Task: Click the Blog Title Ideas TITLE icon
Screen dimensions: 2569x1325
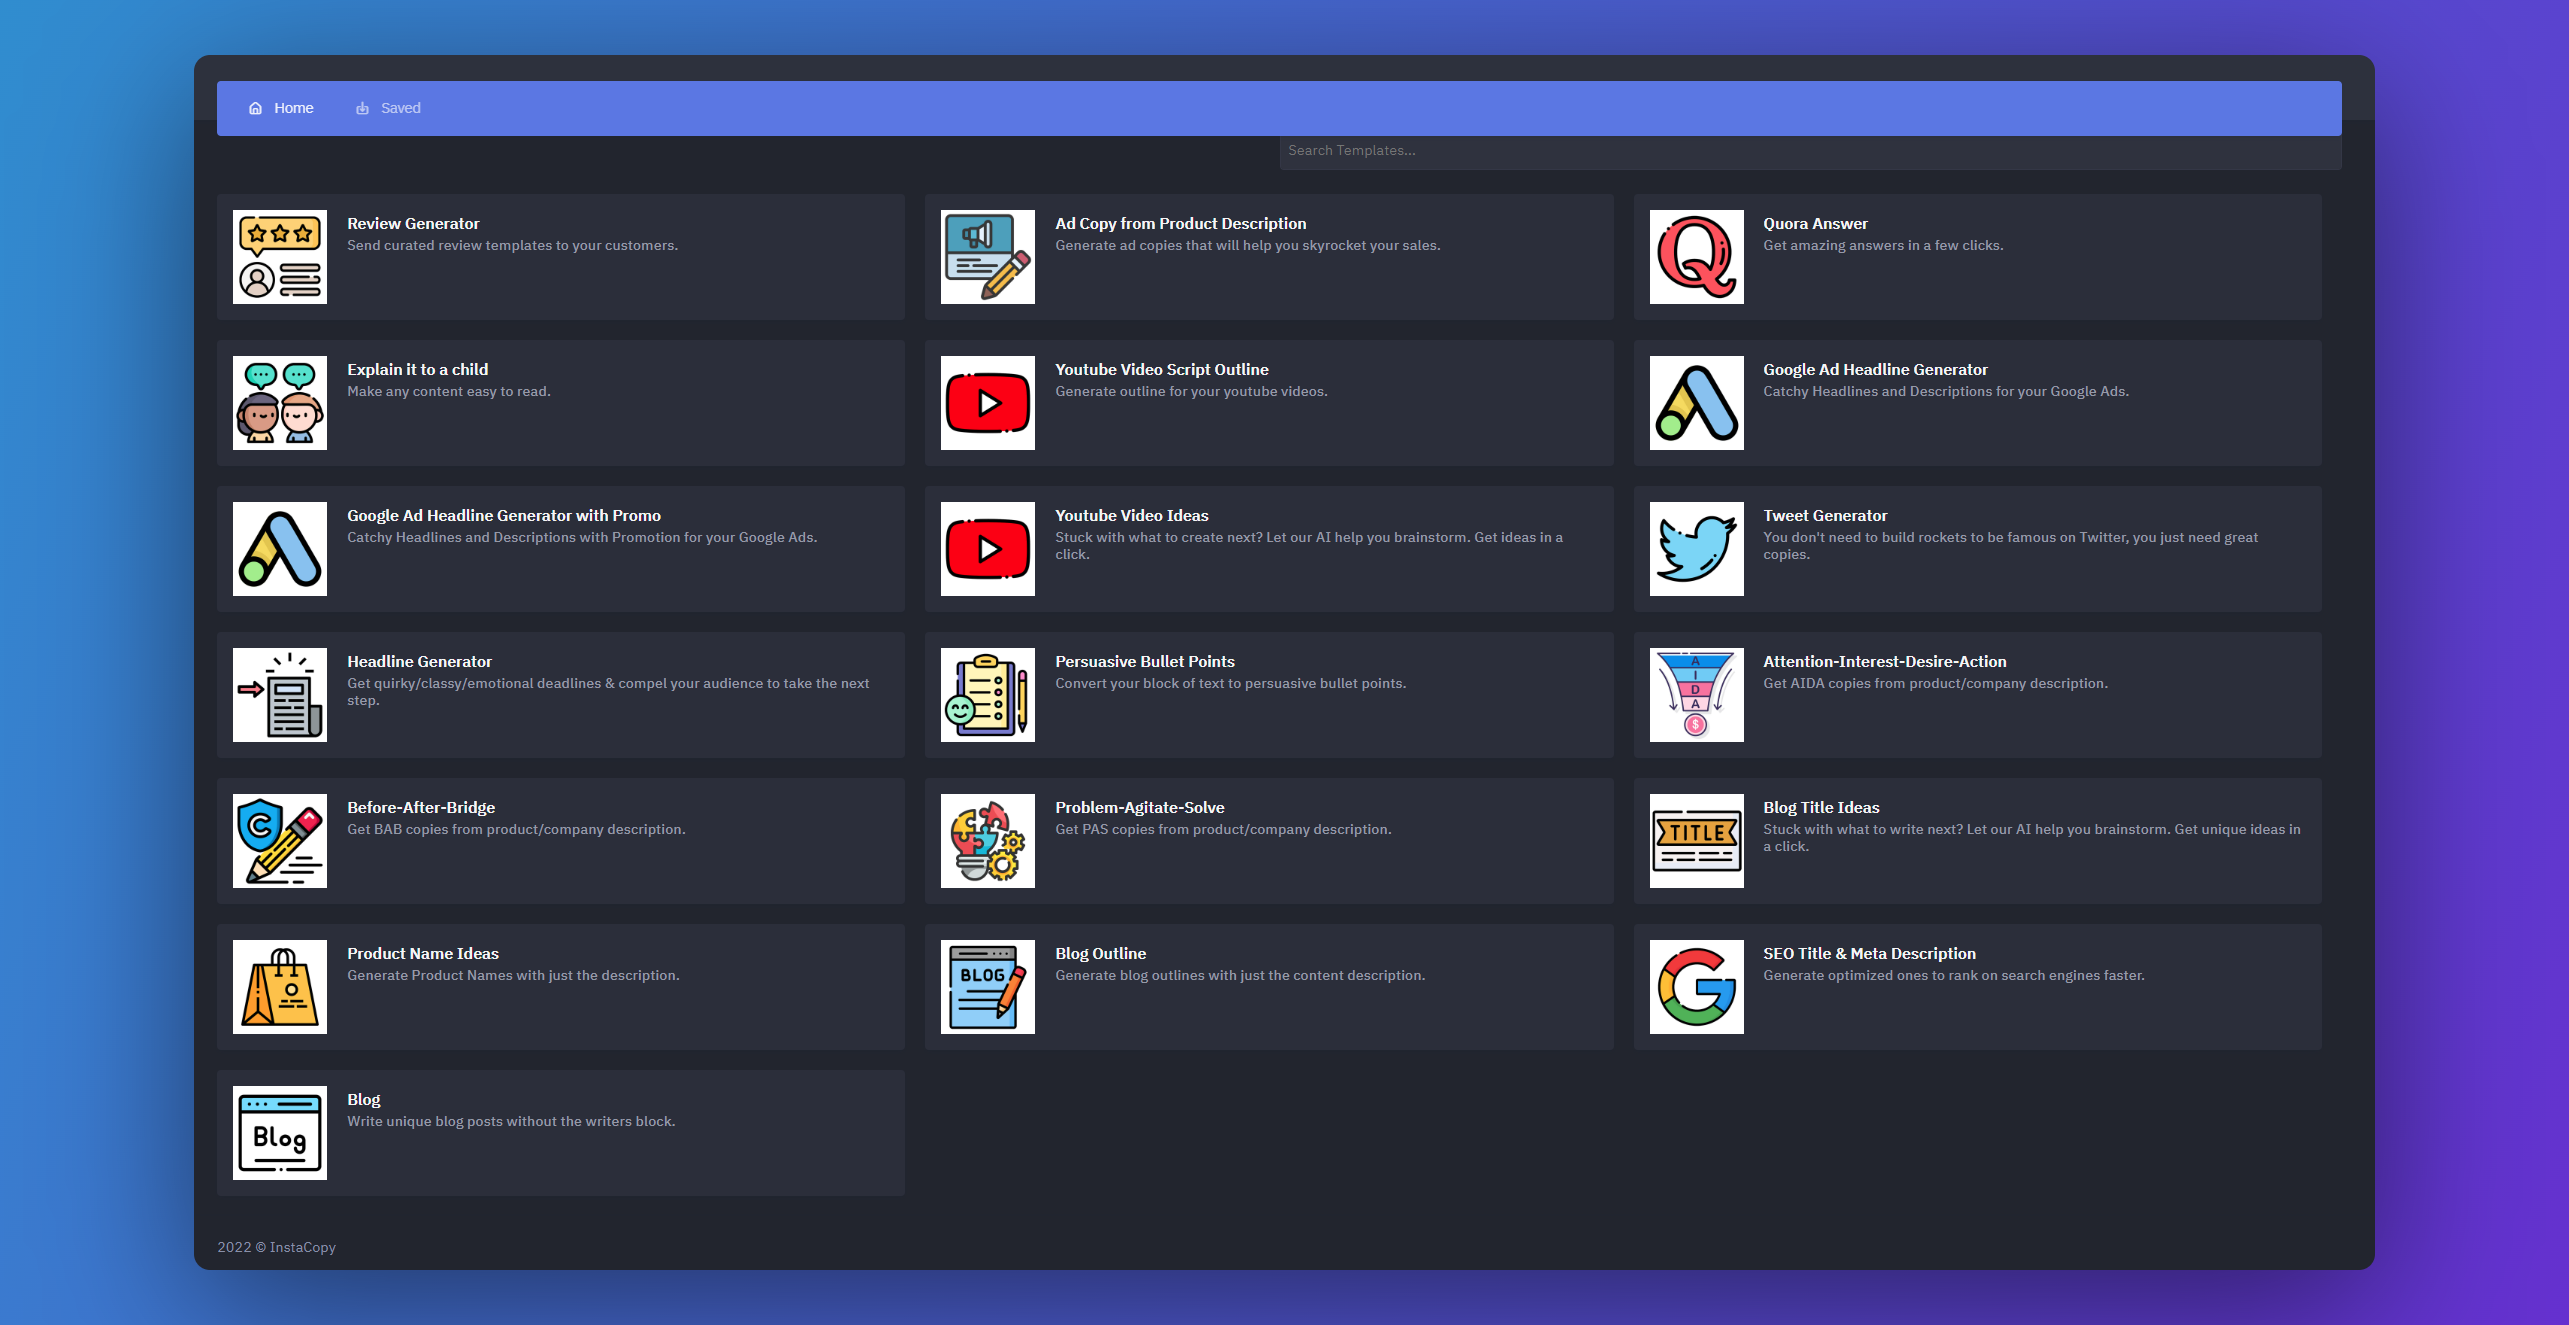Action: tap(1696, 840)
